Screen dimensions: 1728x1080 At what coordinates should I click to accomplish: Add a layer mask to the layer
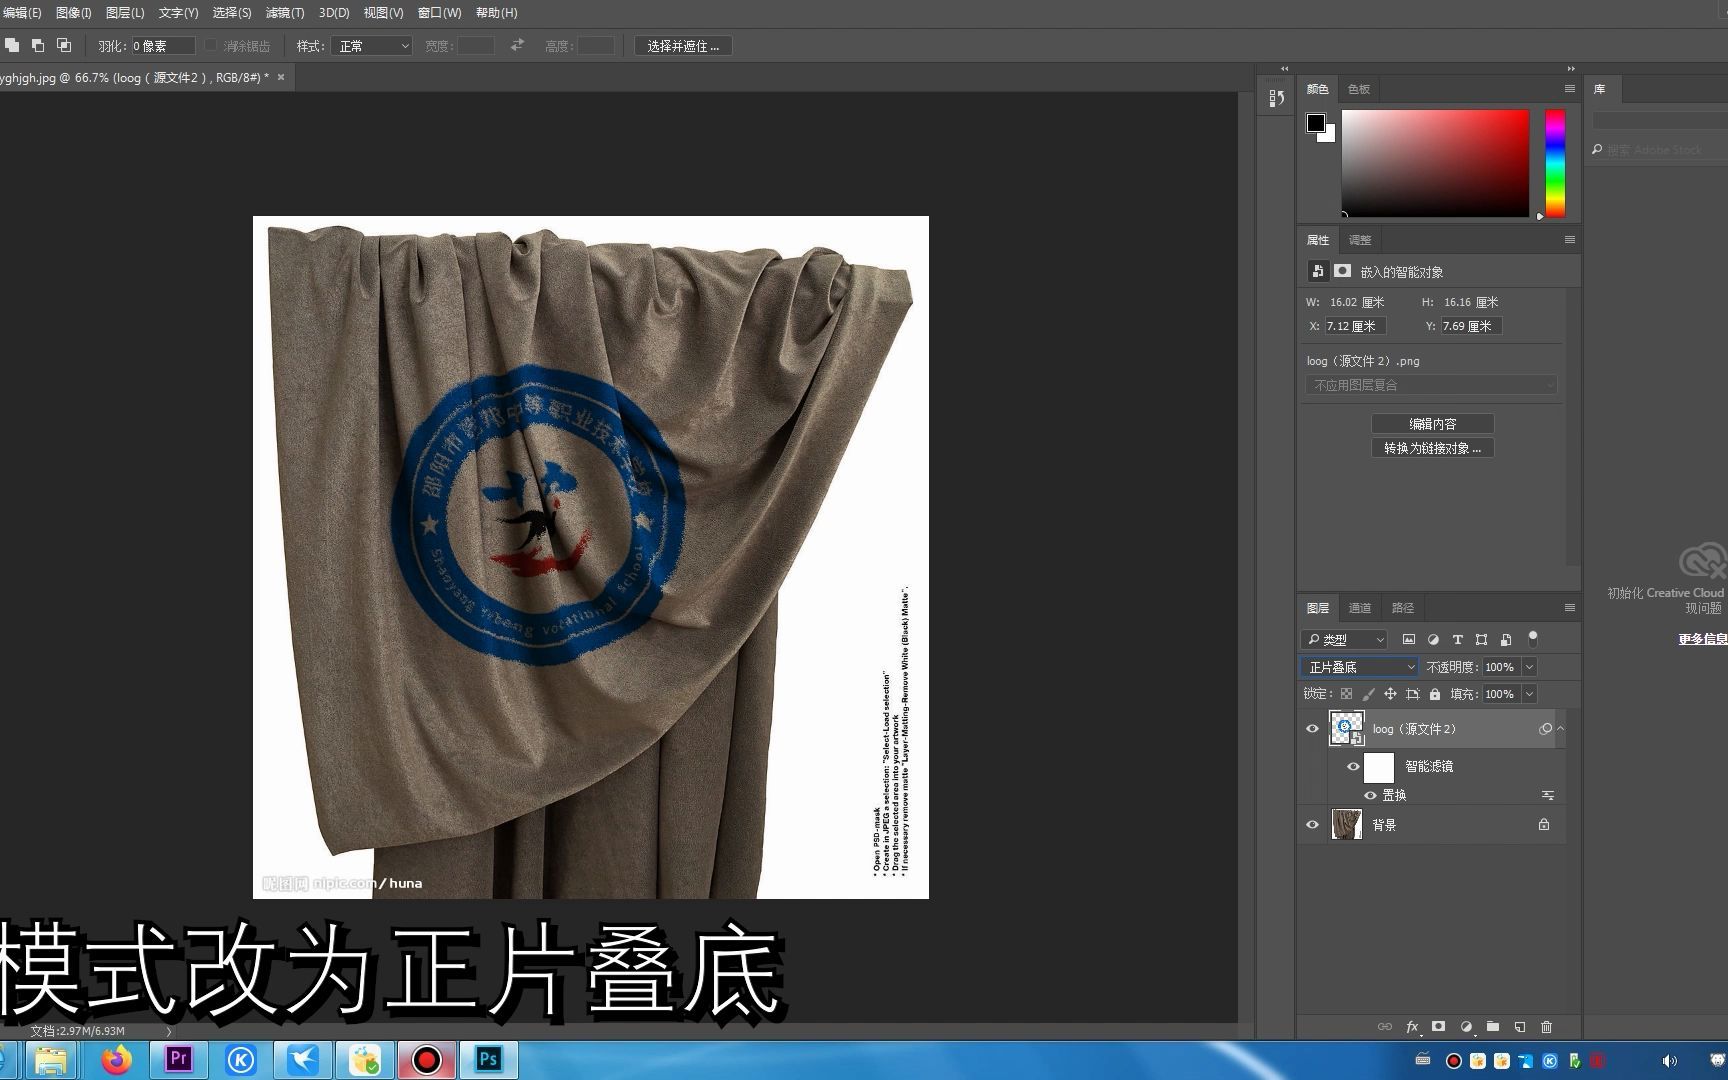[x=1439, y=1026]
